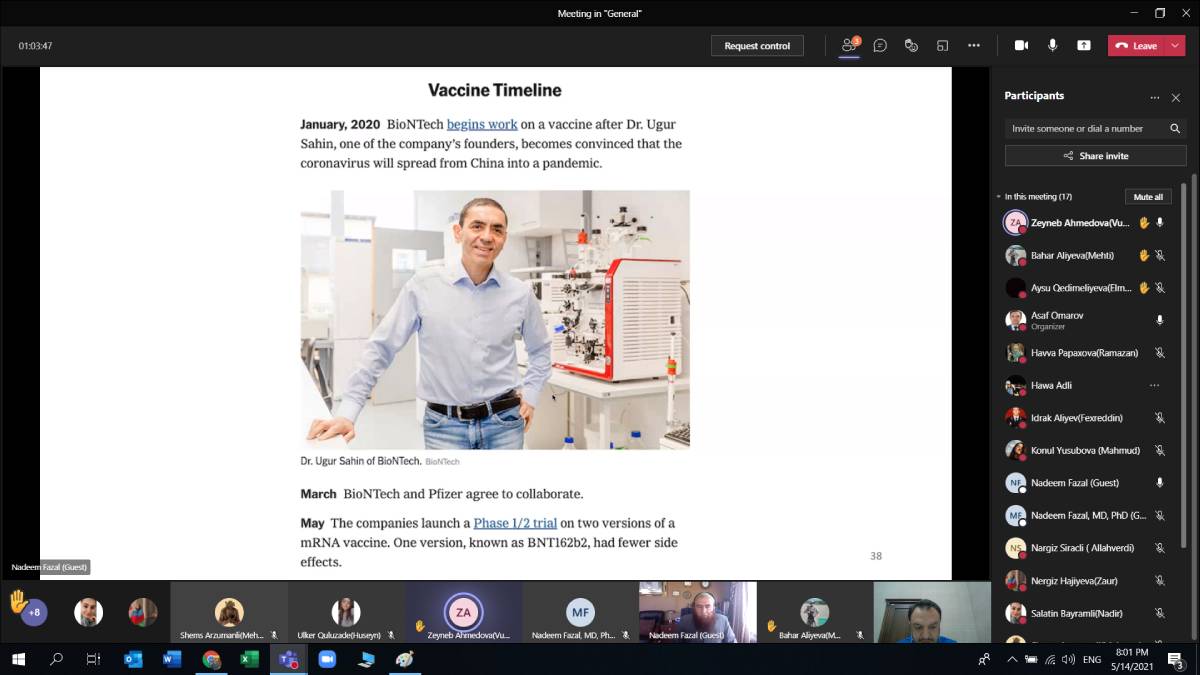Viewport: 1200px width, 675px height.
Task: Open the breakout rooms icon
Action: (942, 45)
